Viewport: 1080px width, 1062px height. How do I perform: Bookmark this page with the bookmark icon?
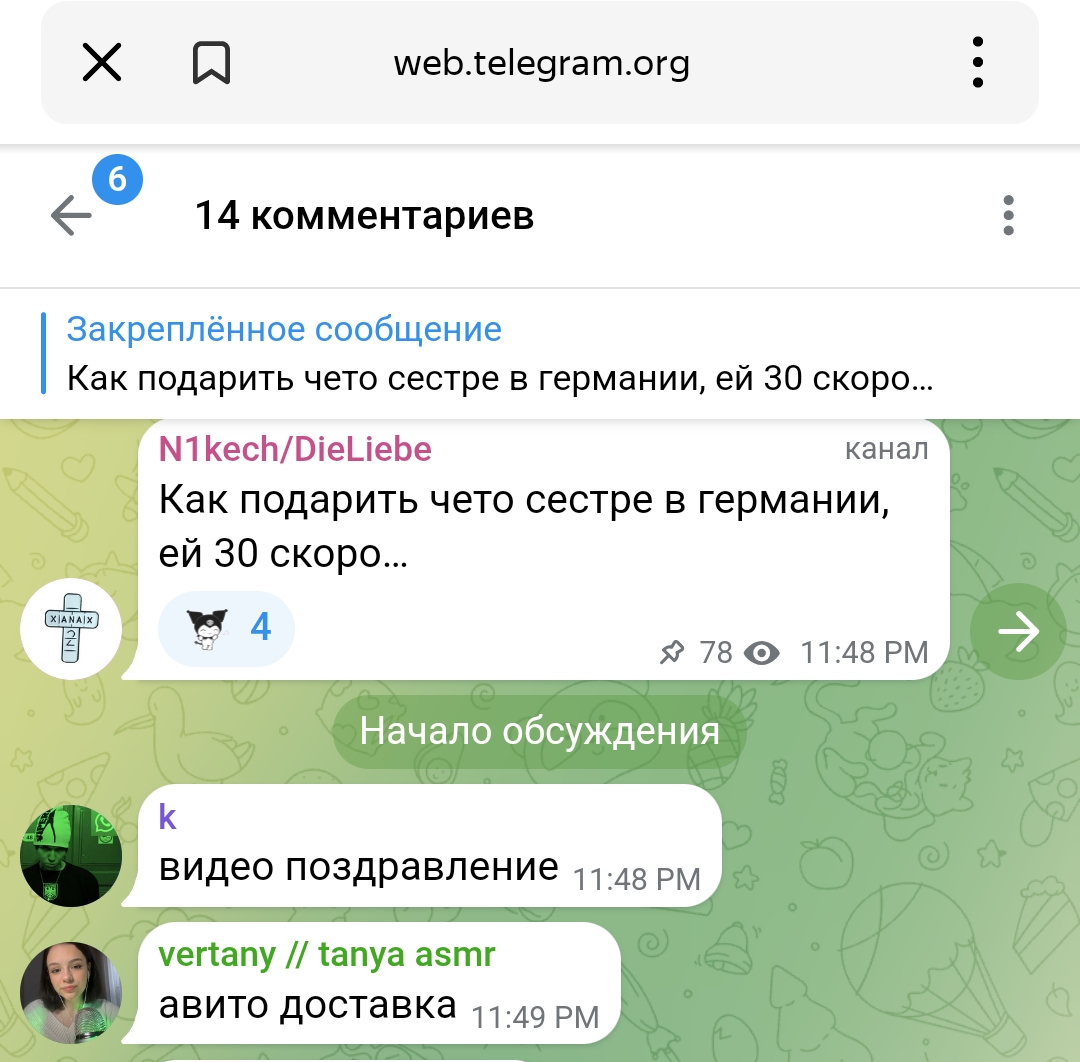(x=211, y=63)
